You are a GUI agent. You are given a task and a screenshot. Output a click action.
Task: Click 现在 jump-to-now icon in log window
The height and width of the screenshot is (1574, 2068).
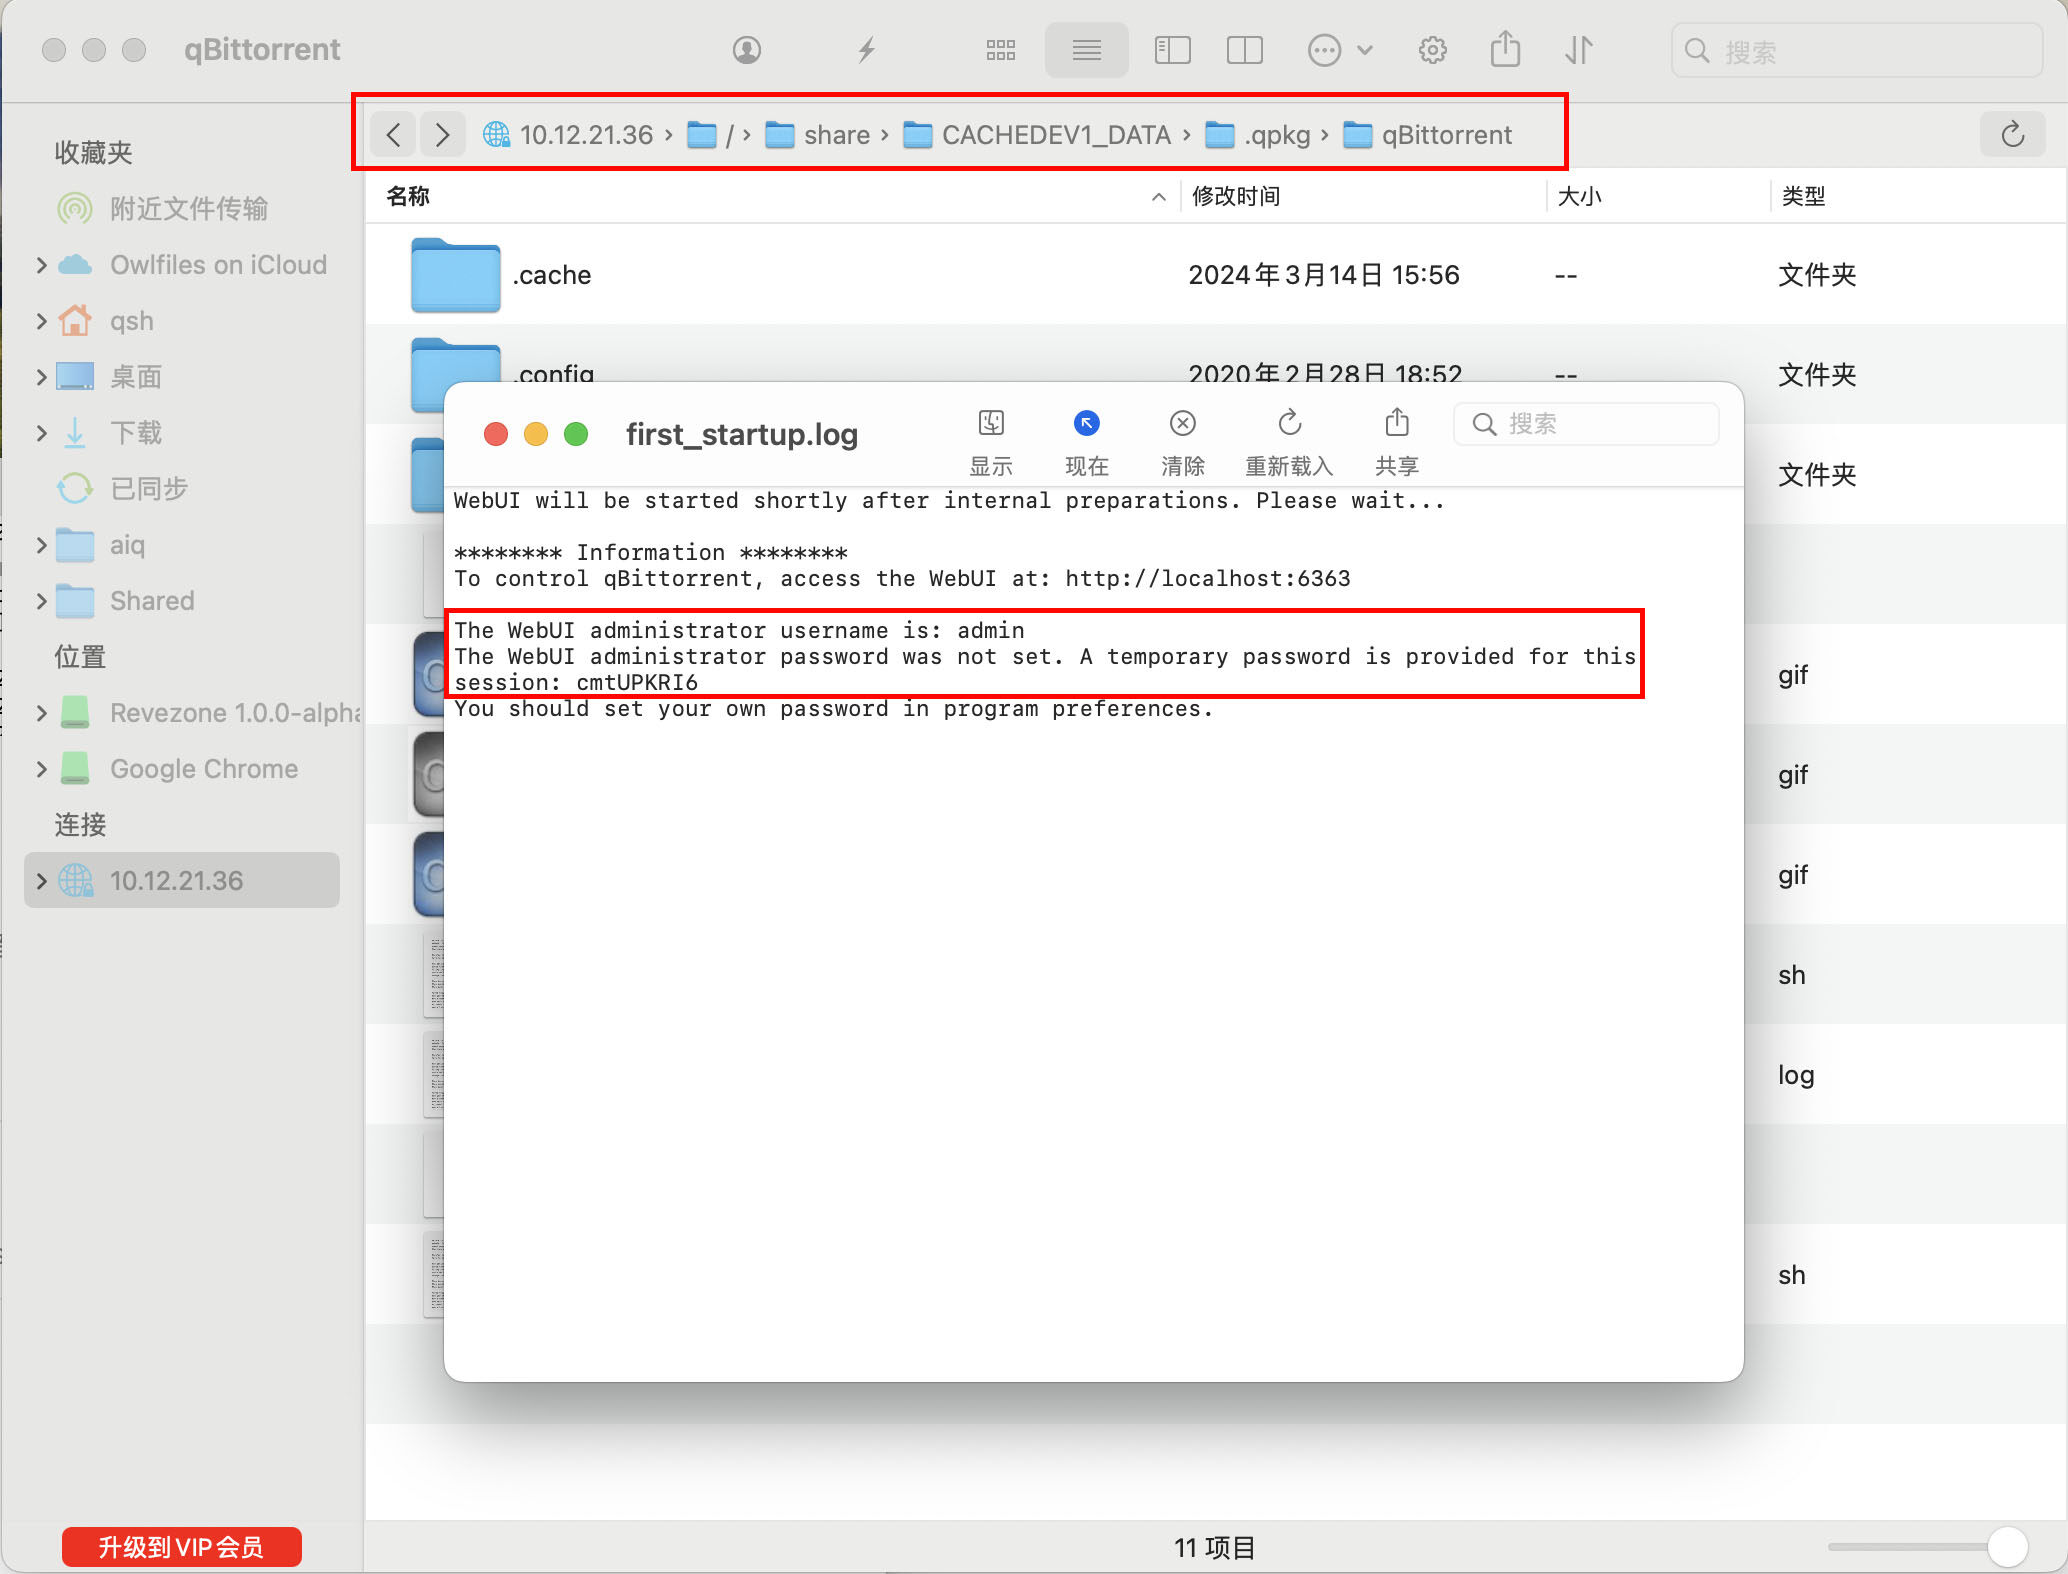1087,423
